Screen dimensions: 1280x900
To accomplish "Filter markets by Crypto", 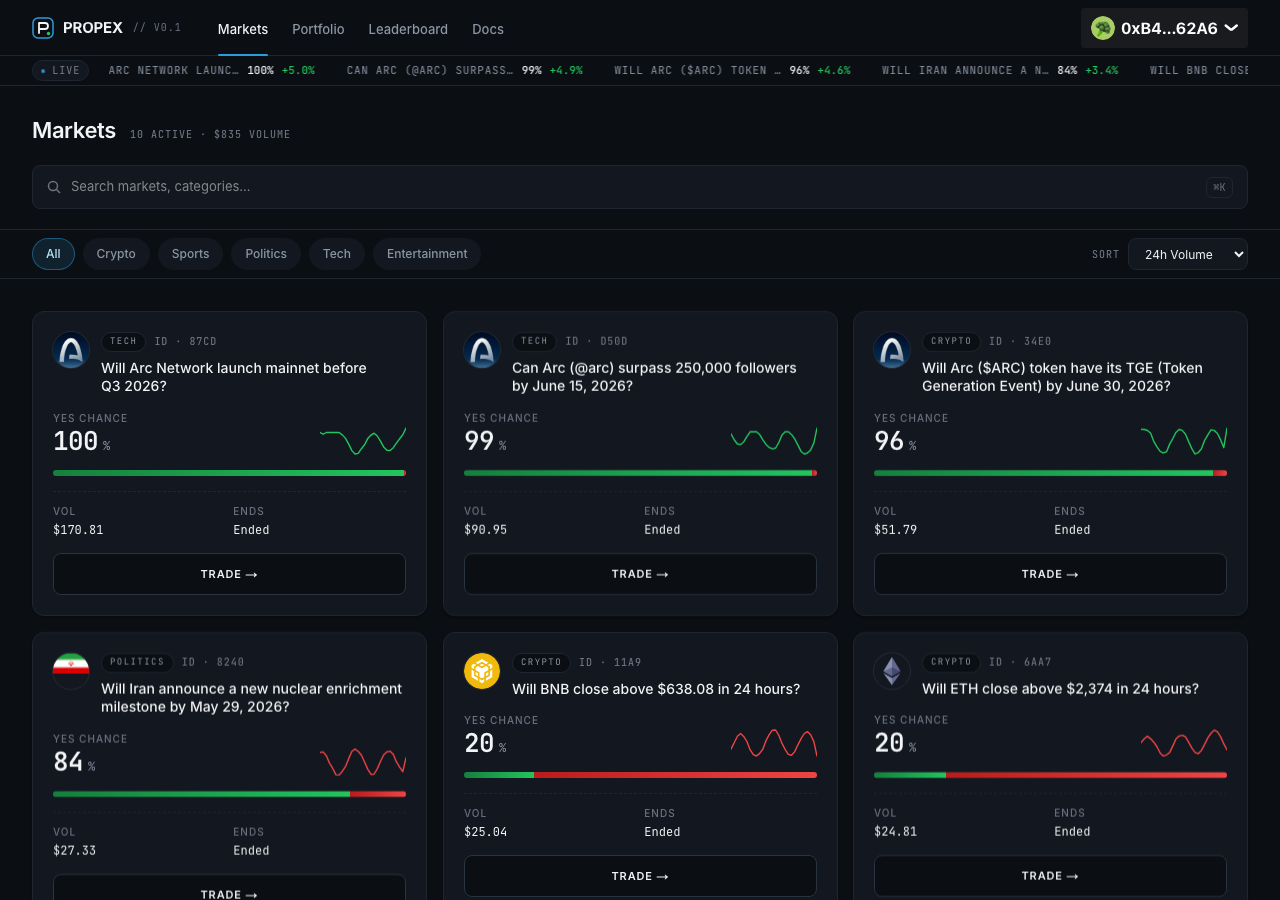I will point(116,254).
